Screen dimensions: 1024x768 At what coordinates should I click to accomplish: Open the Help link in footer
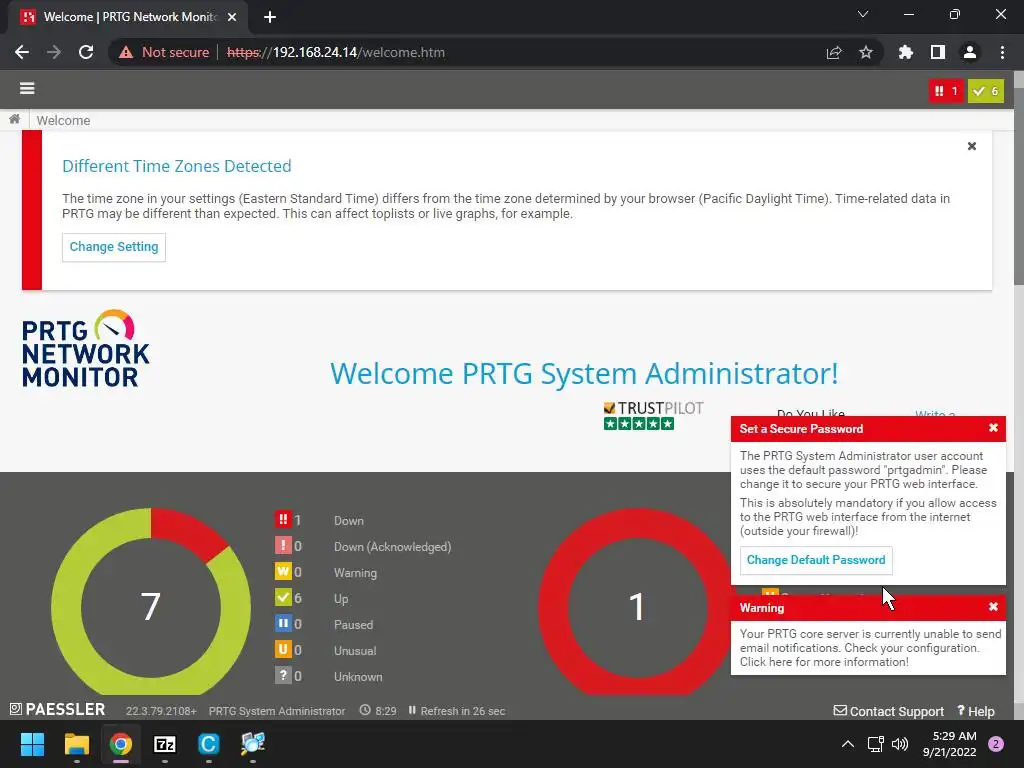[976, 711]
